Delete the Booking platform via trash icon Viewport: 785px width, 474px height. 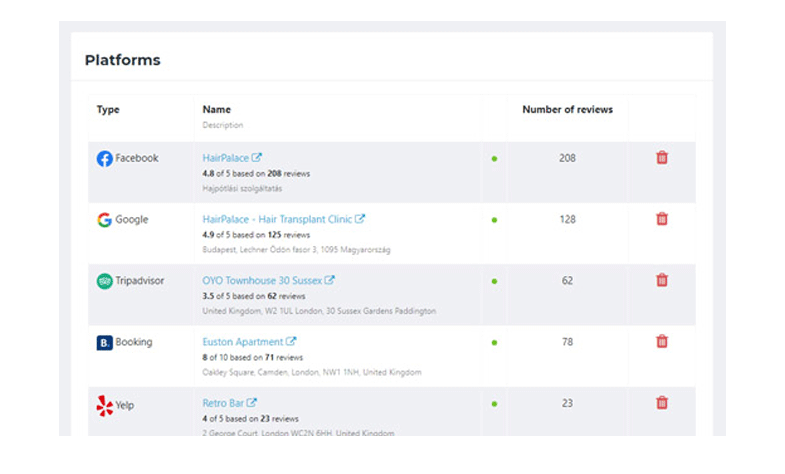coord(661,342)
